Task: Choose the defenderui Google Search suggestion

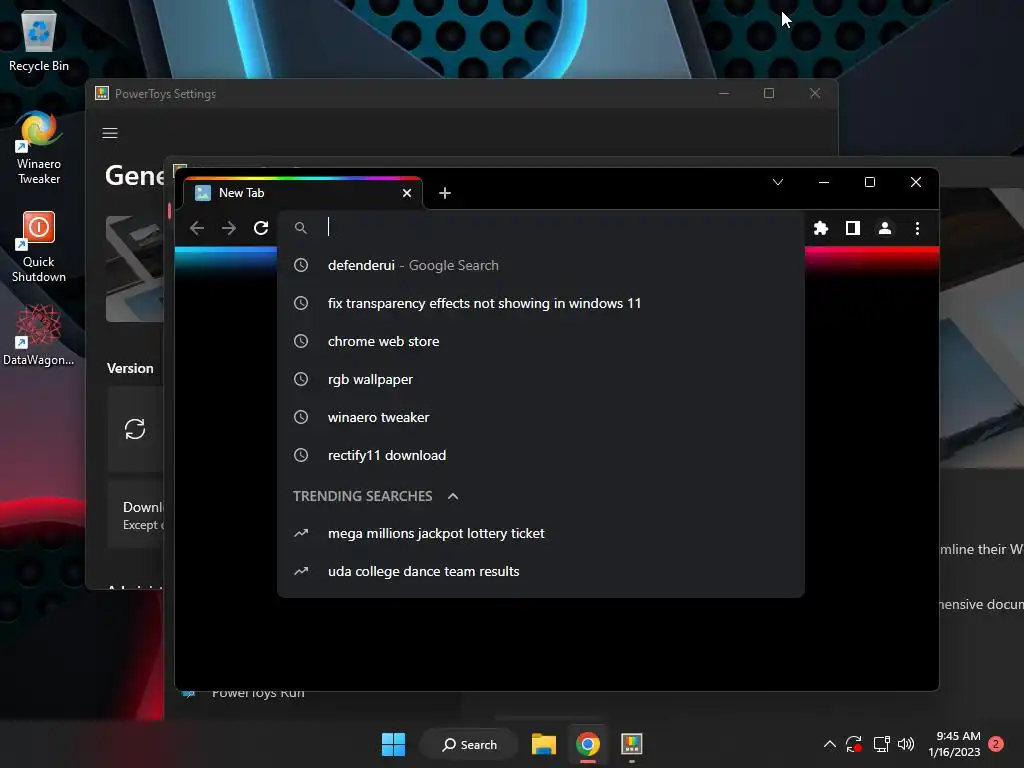Action: point(541,265)
